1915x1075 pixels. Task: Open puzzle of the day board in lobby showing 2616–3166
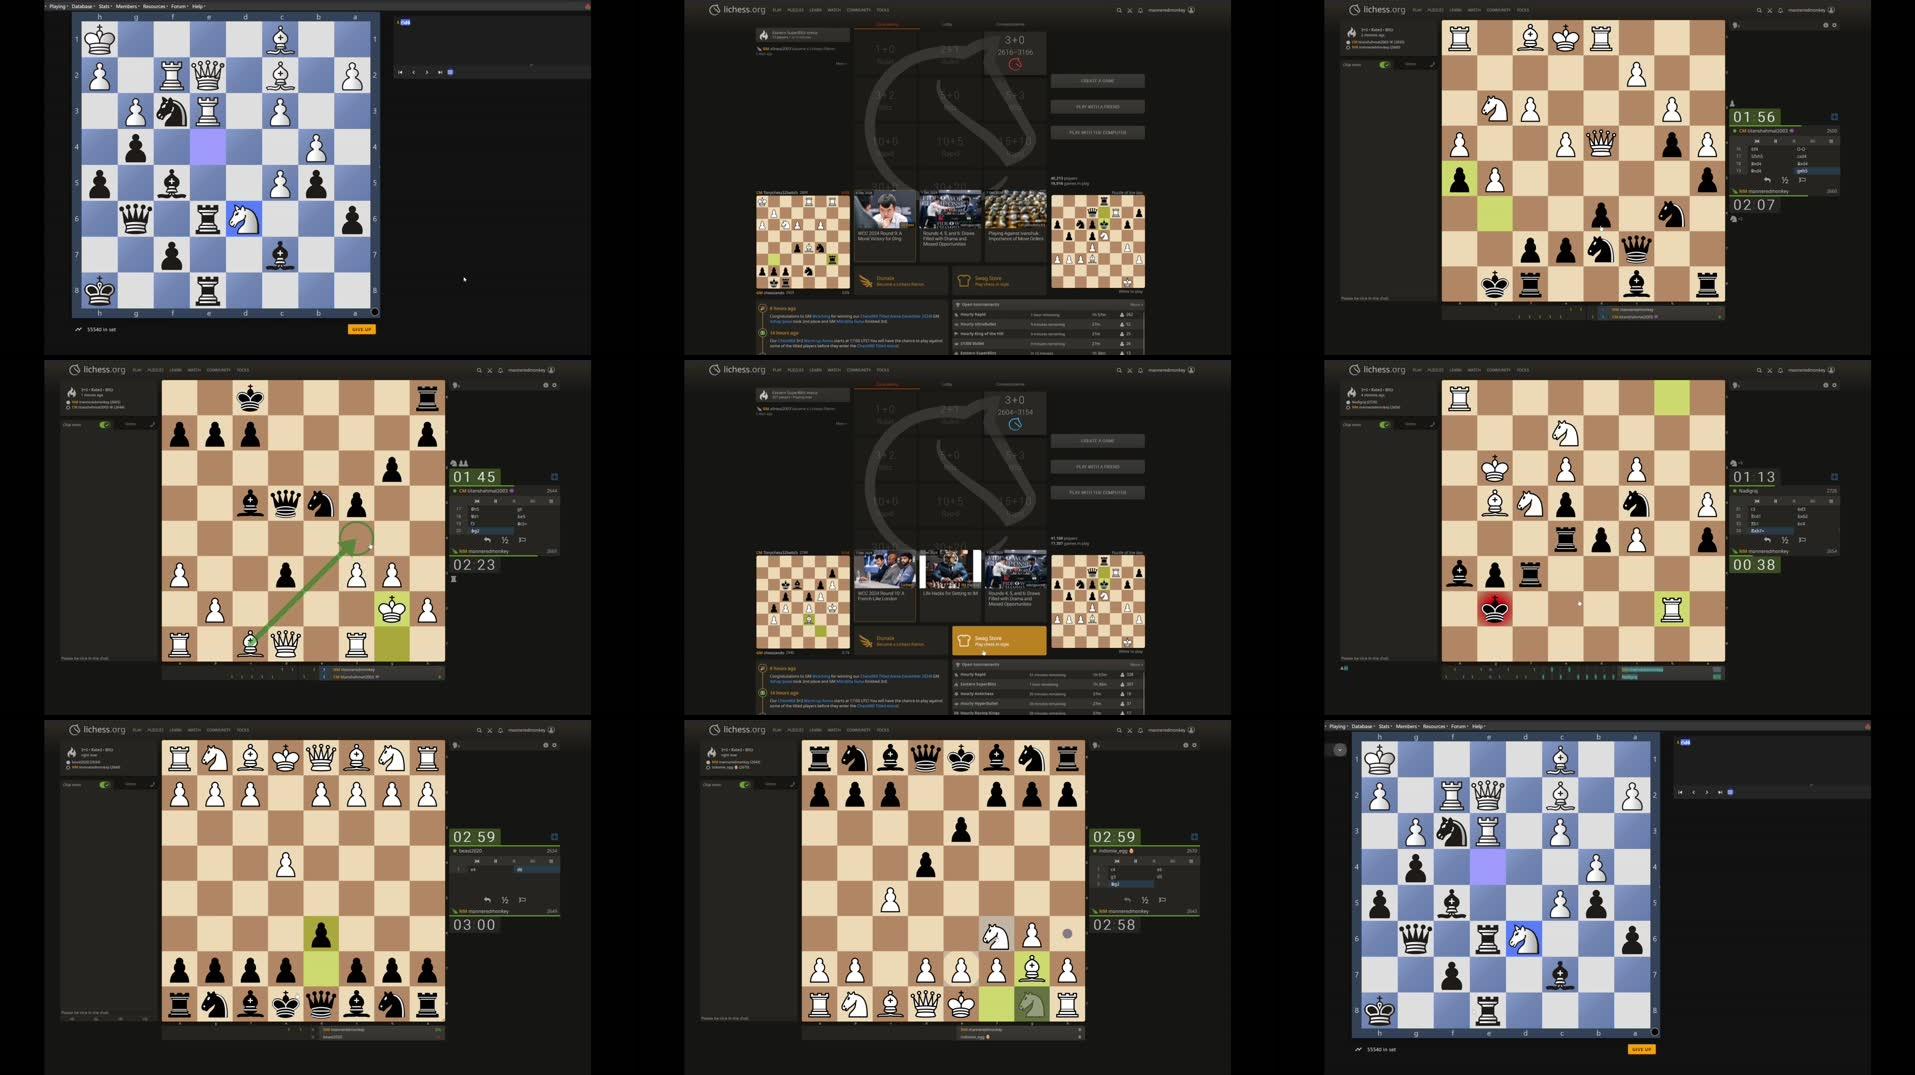1098,241
